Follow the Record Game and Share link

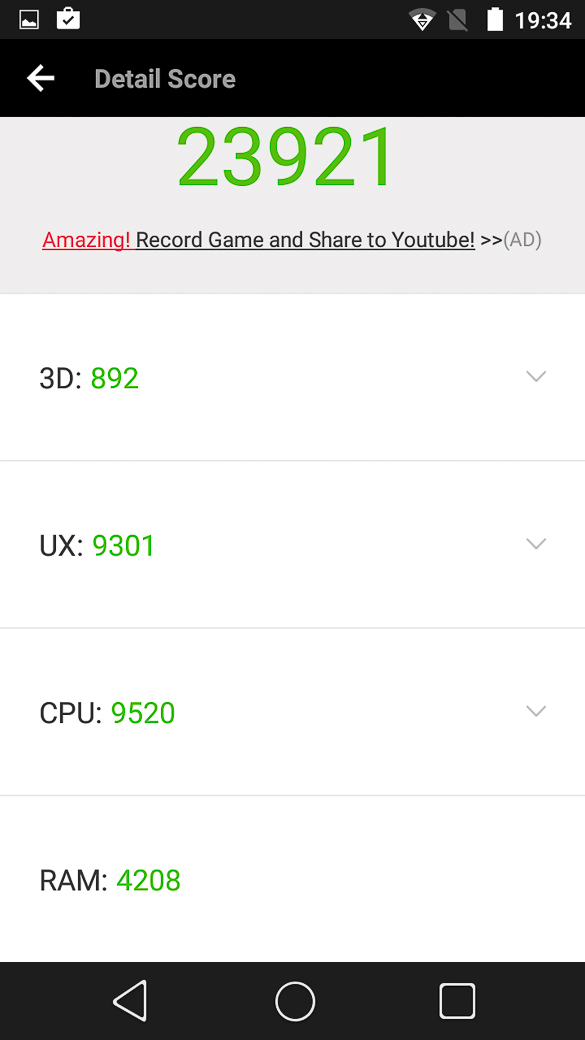coord(305,240)
